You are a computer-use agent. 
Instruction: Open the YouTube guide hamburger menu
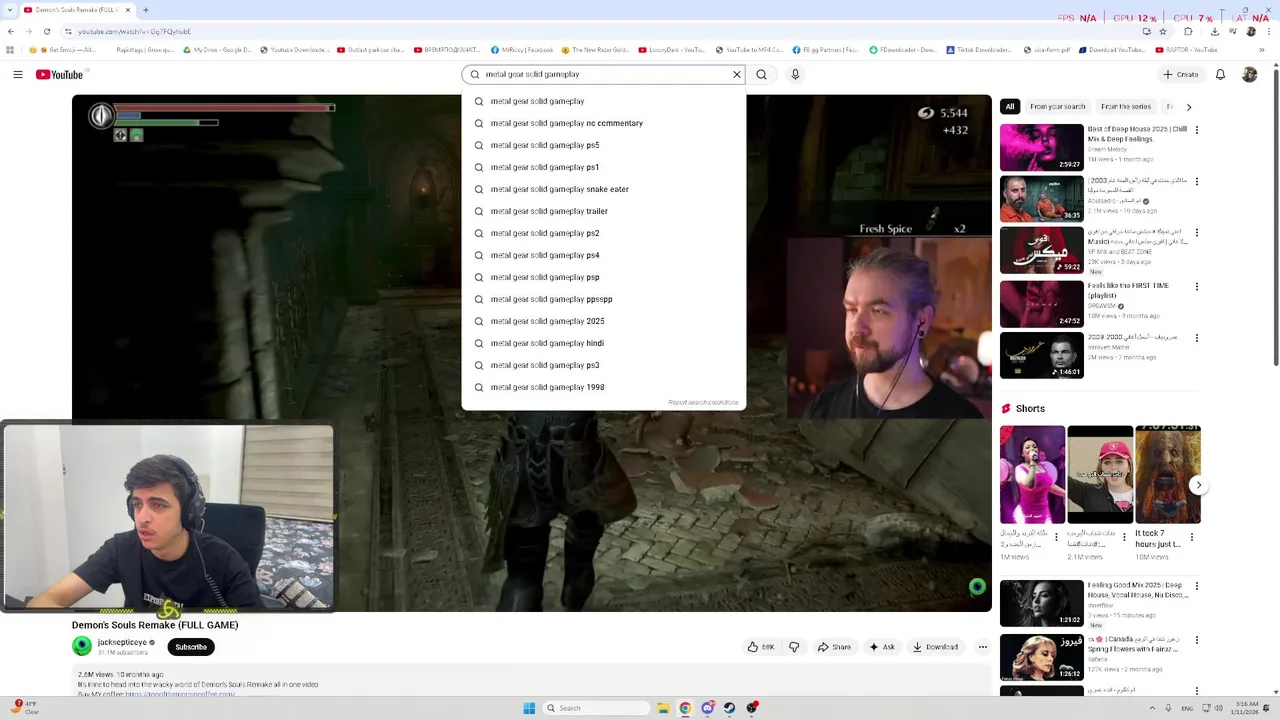click(18, 74)
